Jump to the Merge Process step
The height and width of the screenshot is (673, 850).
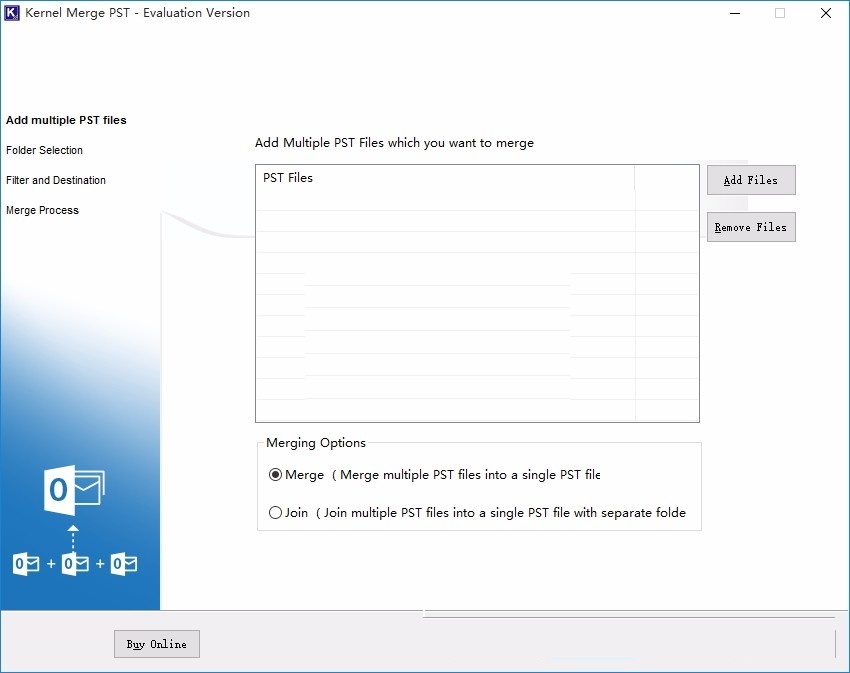(42, 210)
